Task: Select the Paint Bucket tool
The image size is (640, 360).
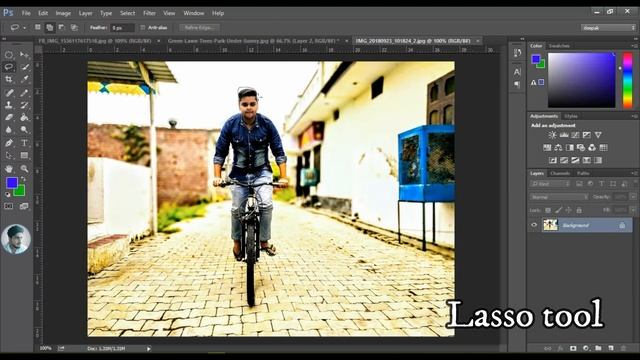Action: click(24, 118)
